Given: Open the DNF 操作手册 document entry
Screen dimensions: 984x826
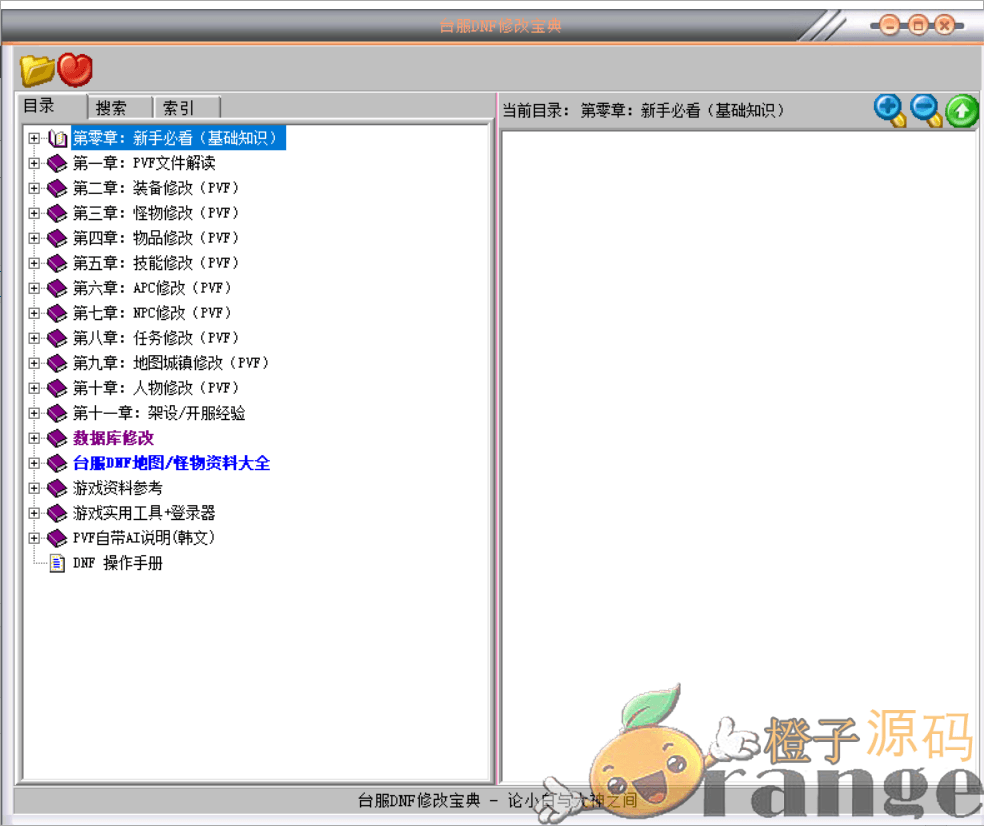Looking at the screenshot, I should click(117, 563).
